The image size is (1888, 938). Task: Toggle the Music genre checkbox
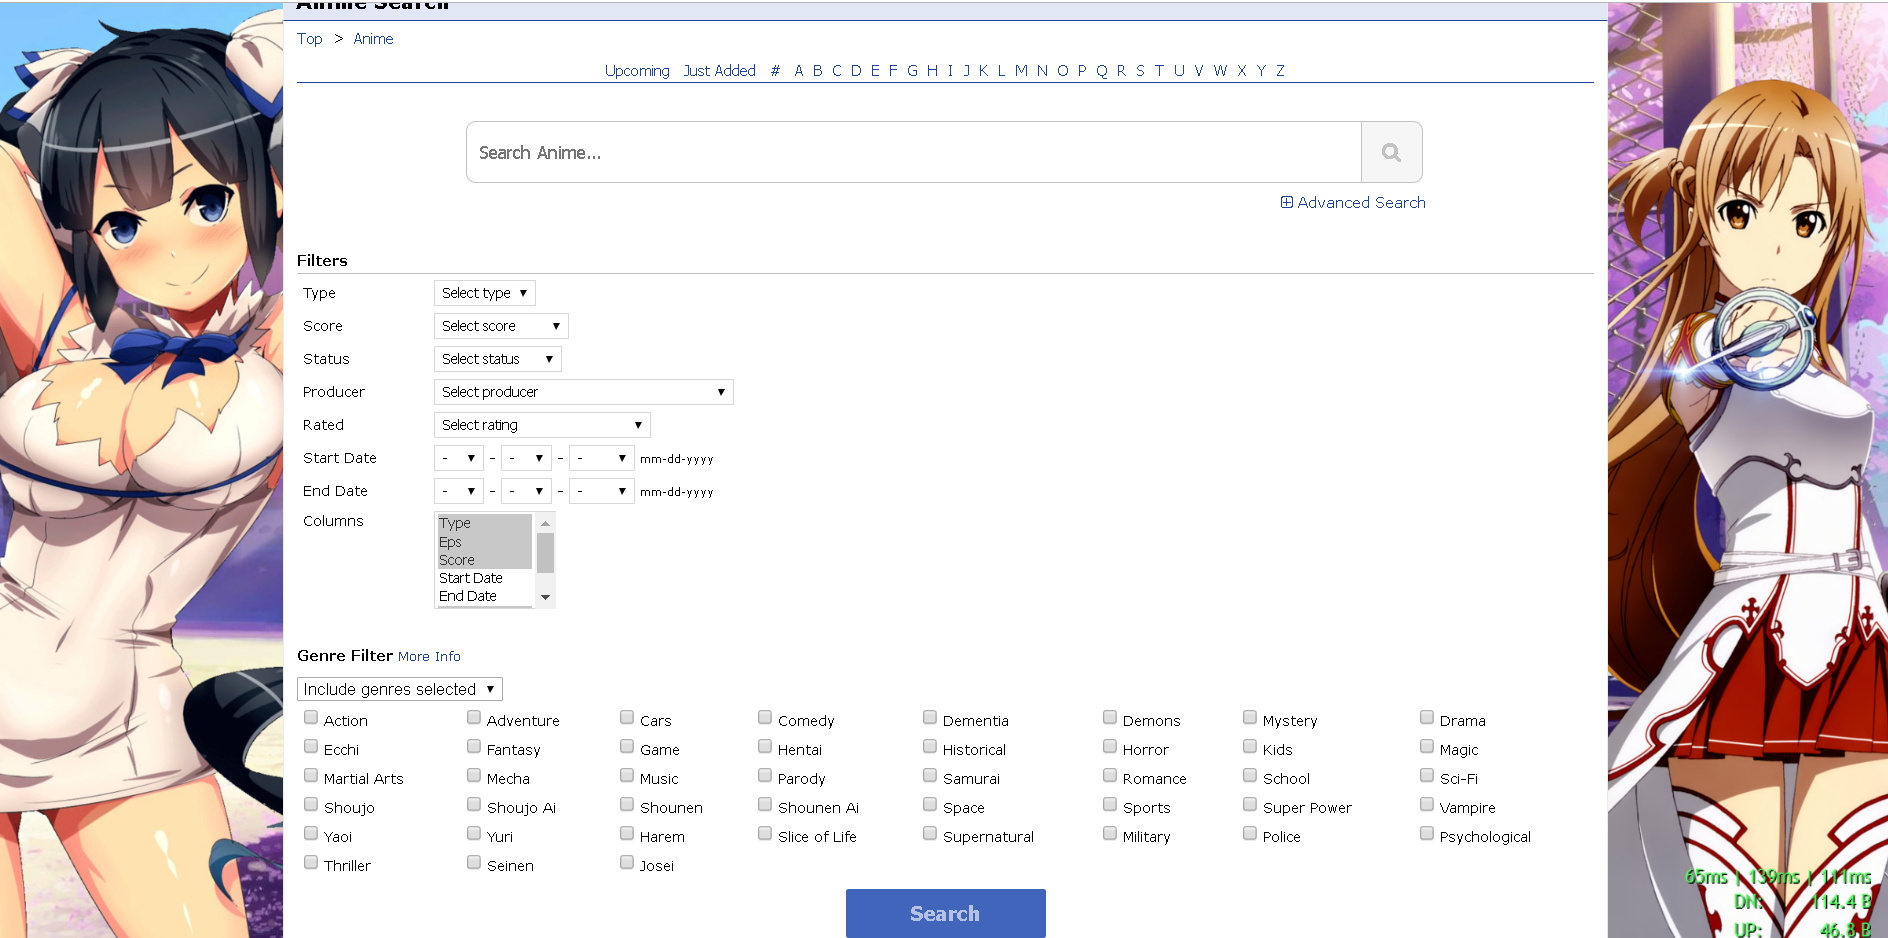tap(627, 776)
